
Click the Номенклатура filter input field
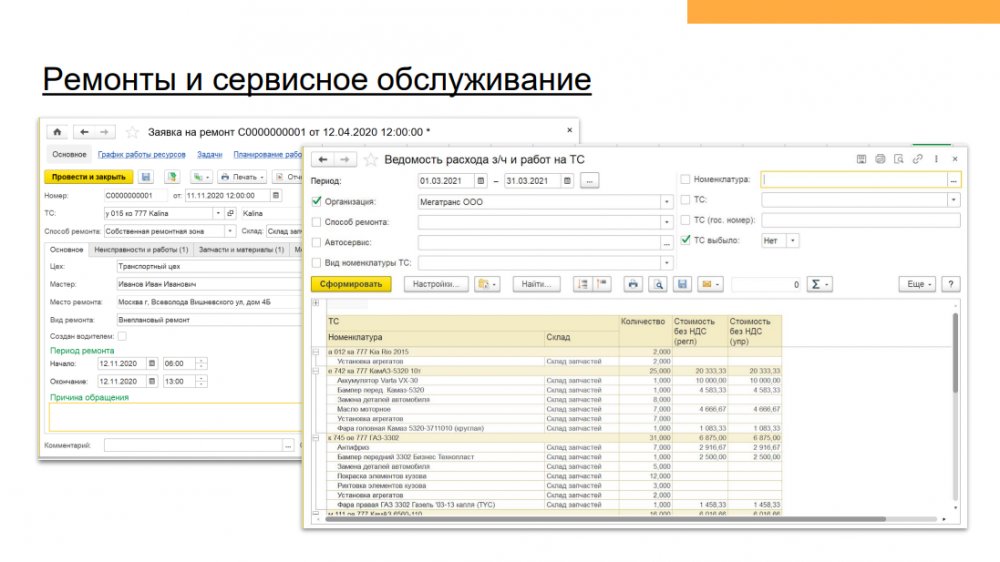point(854,180)
